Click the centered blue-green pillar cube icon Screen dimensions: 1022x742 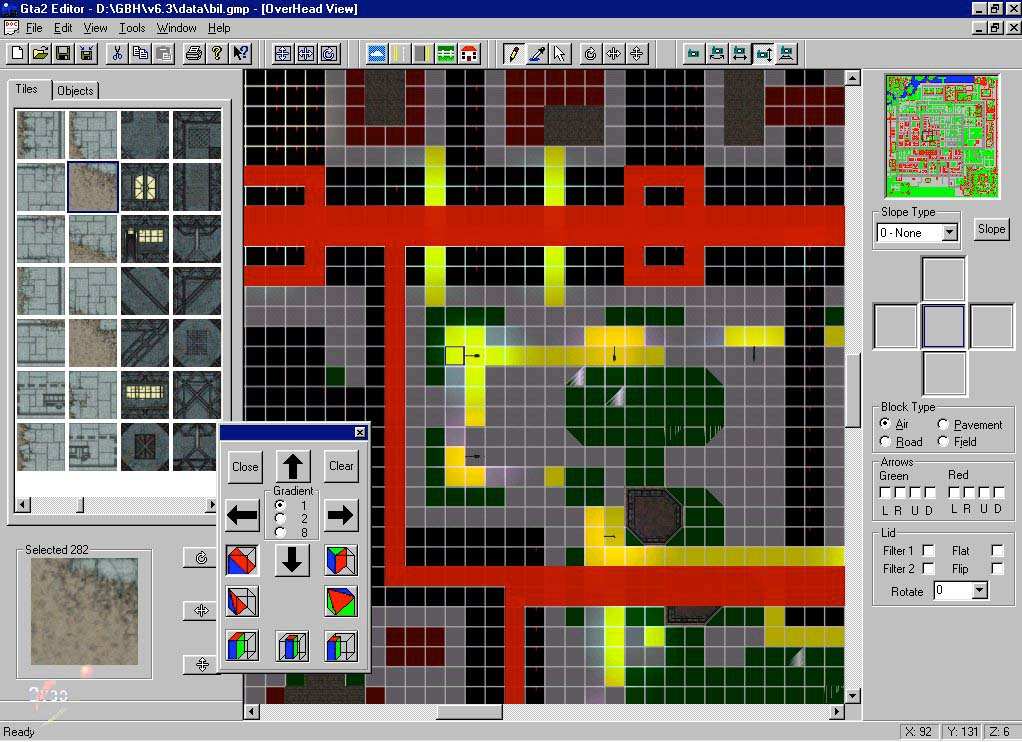click(292, 646)
